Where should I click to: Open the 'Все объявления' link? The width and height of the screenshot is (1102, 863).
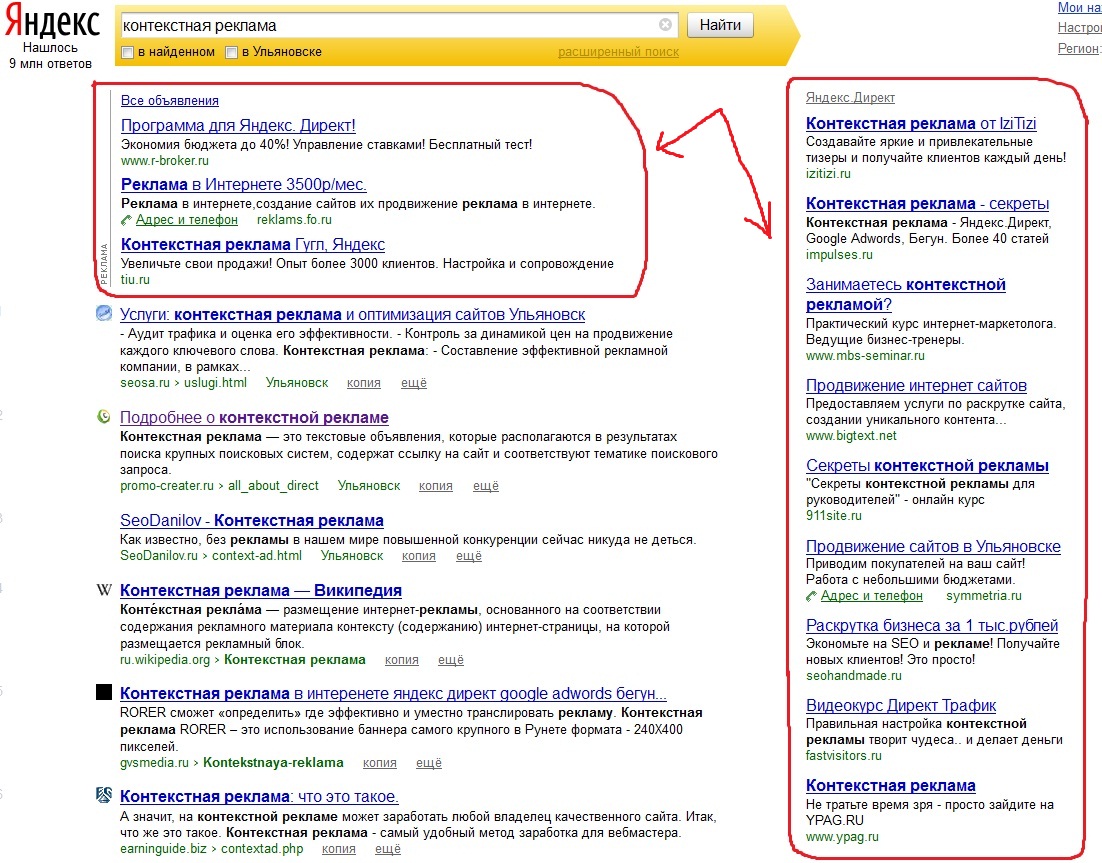[169, 100]
